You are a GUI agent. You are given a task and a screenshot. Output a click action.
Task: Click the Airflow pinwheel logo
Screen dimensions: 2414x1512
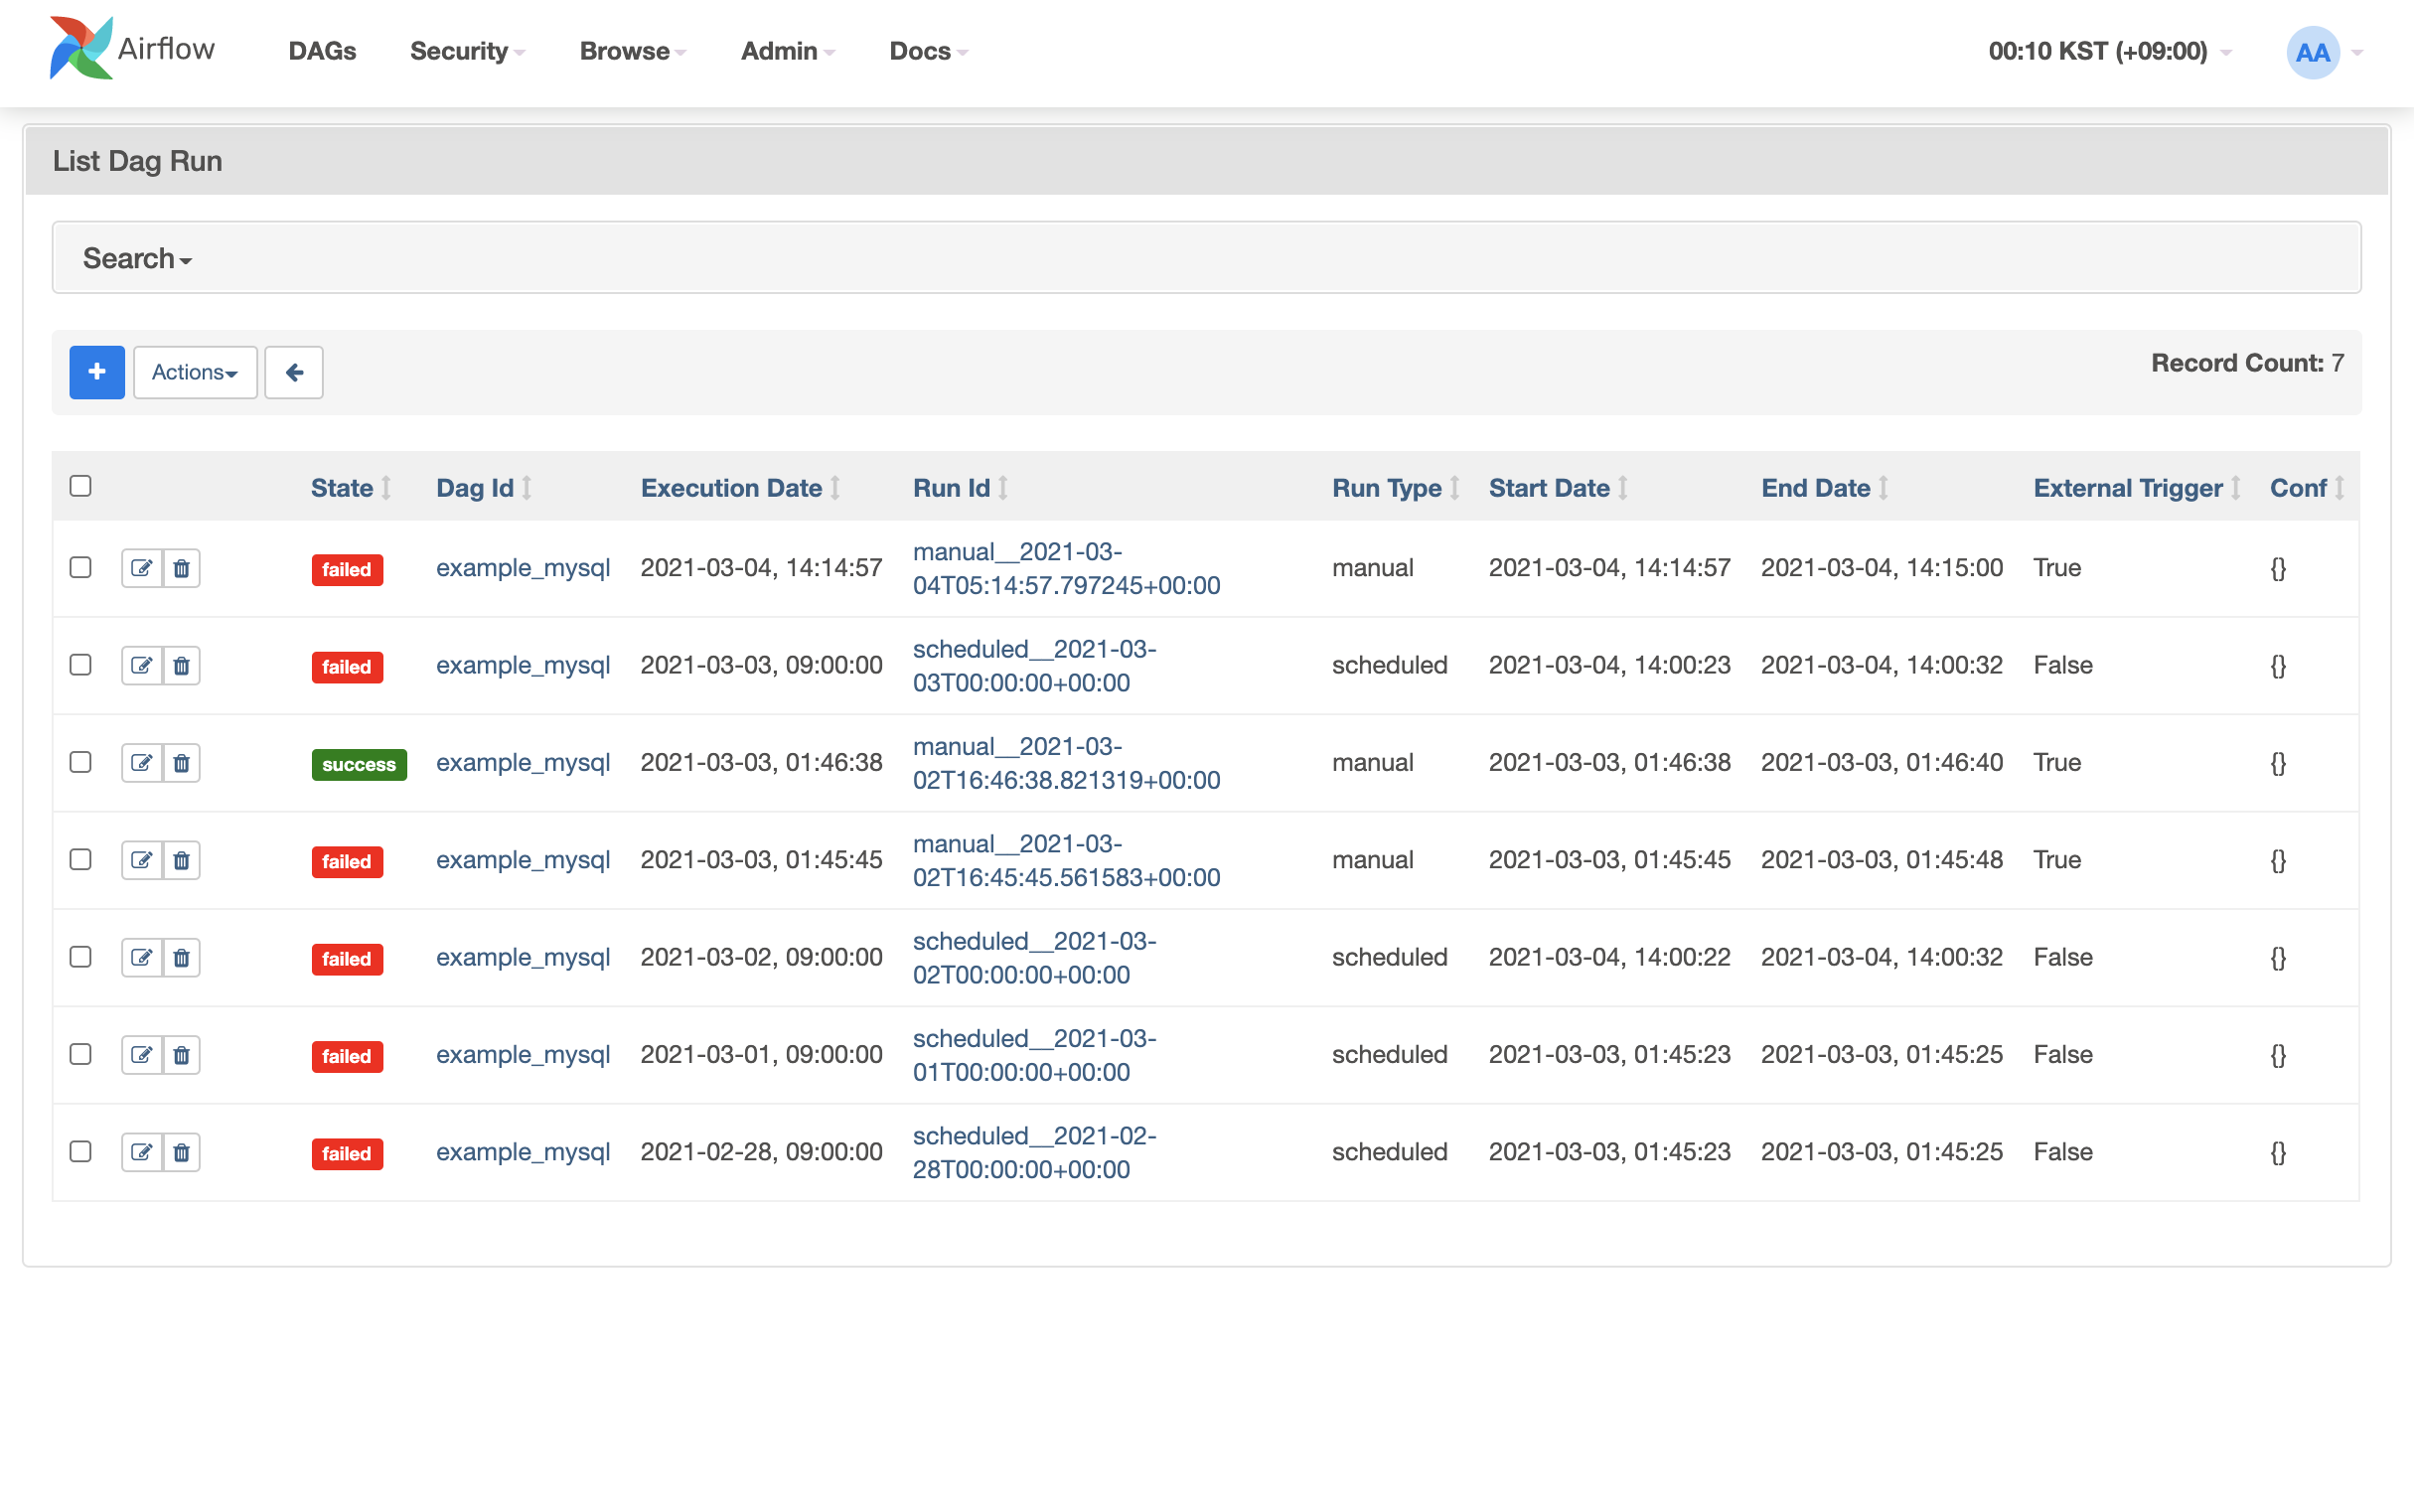[80, 48]
